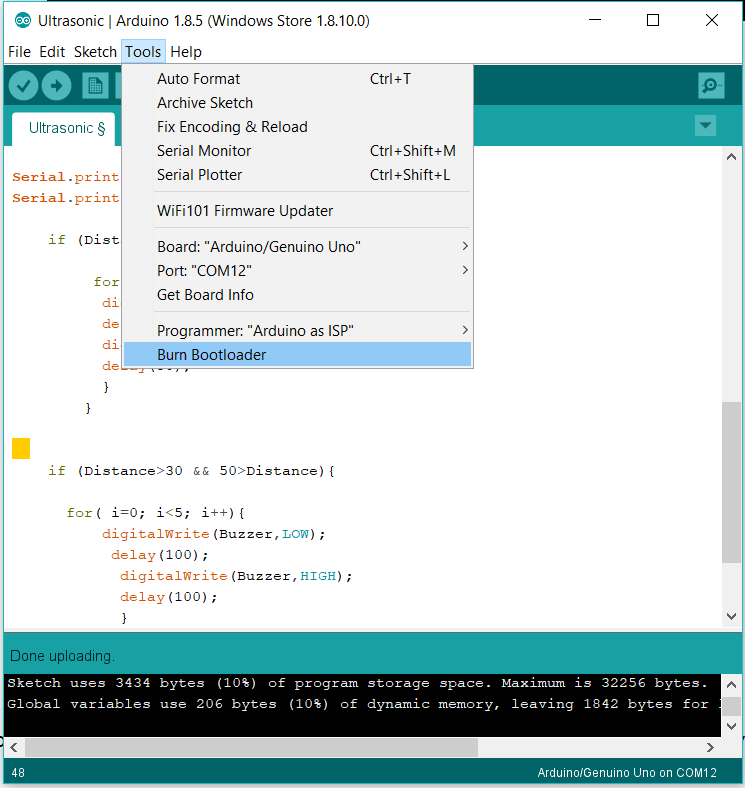745x788 pixels.
Task: Choose Archive Sketch menu entry
Action: [297, 103]
